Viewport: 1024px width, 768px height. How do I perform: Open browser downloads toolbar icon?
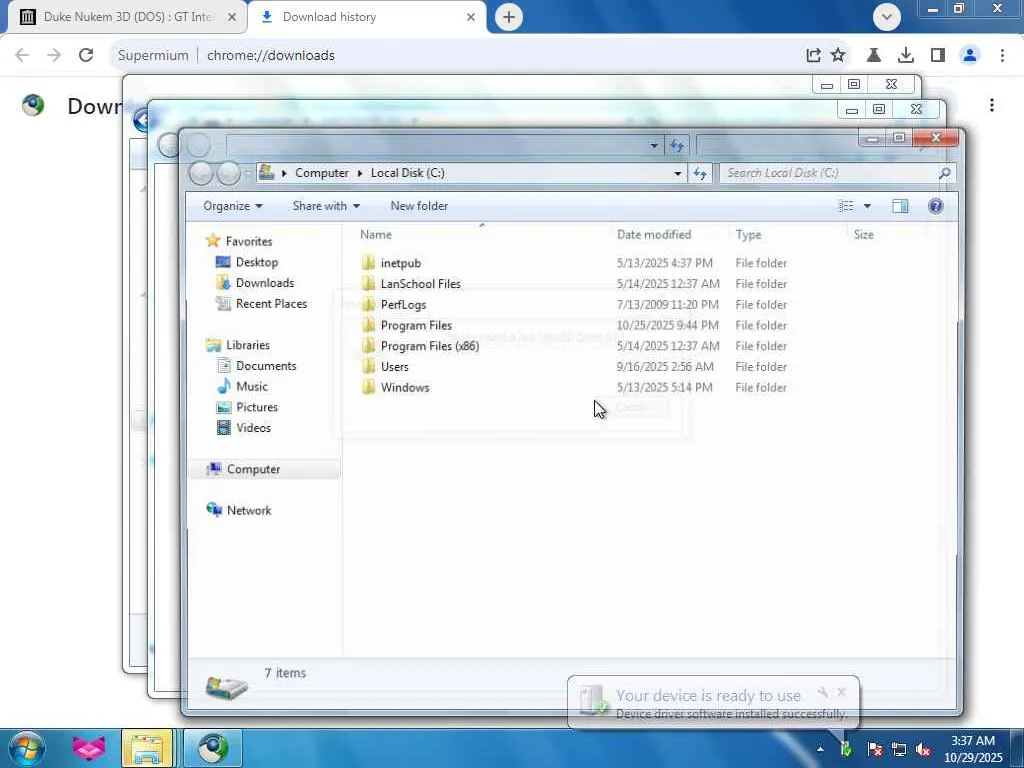[x=905, y=55]
